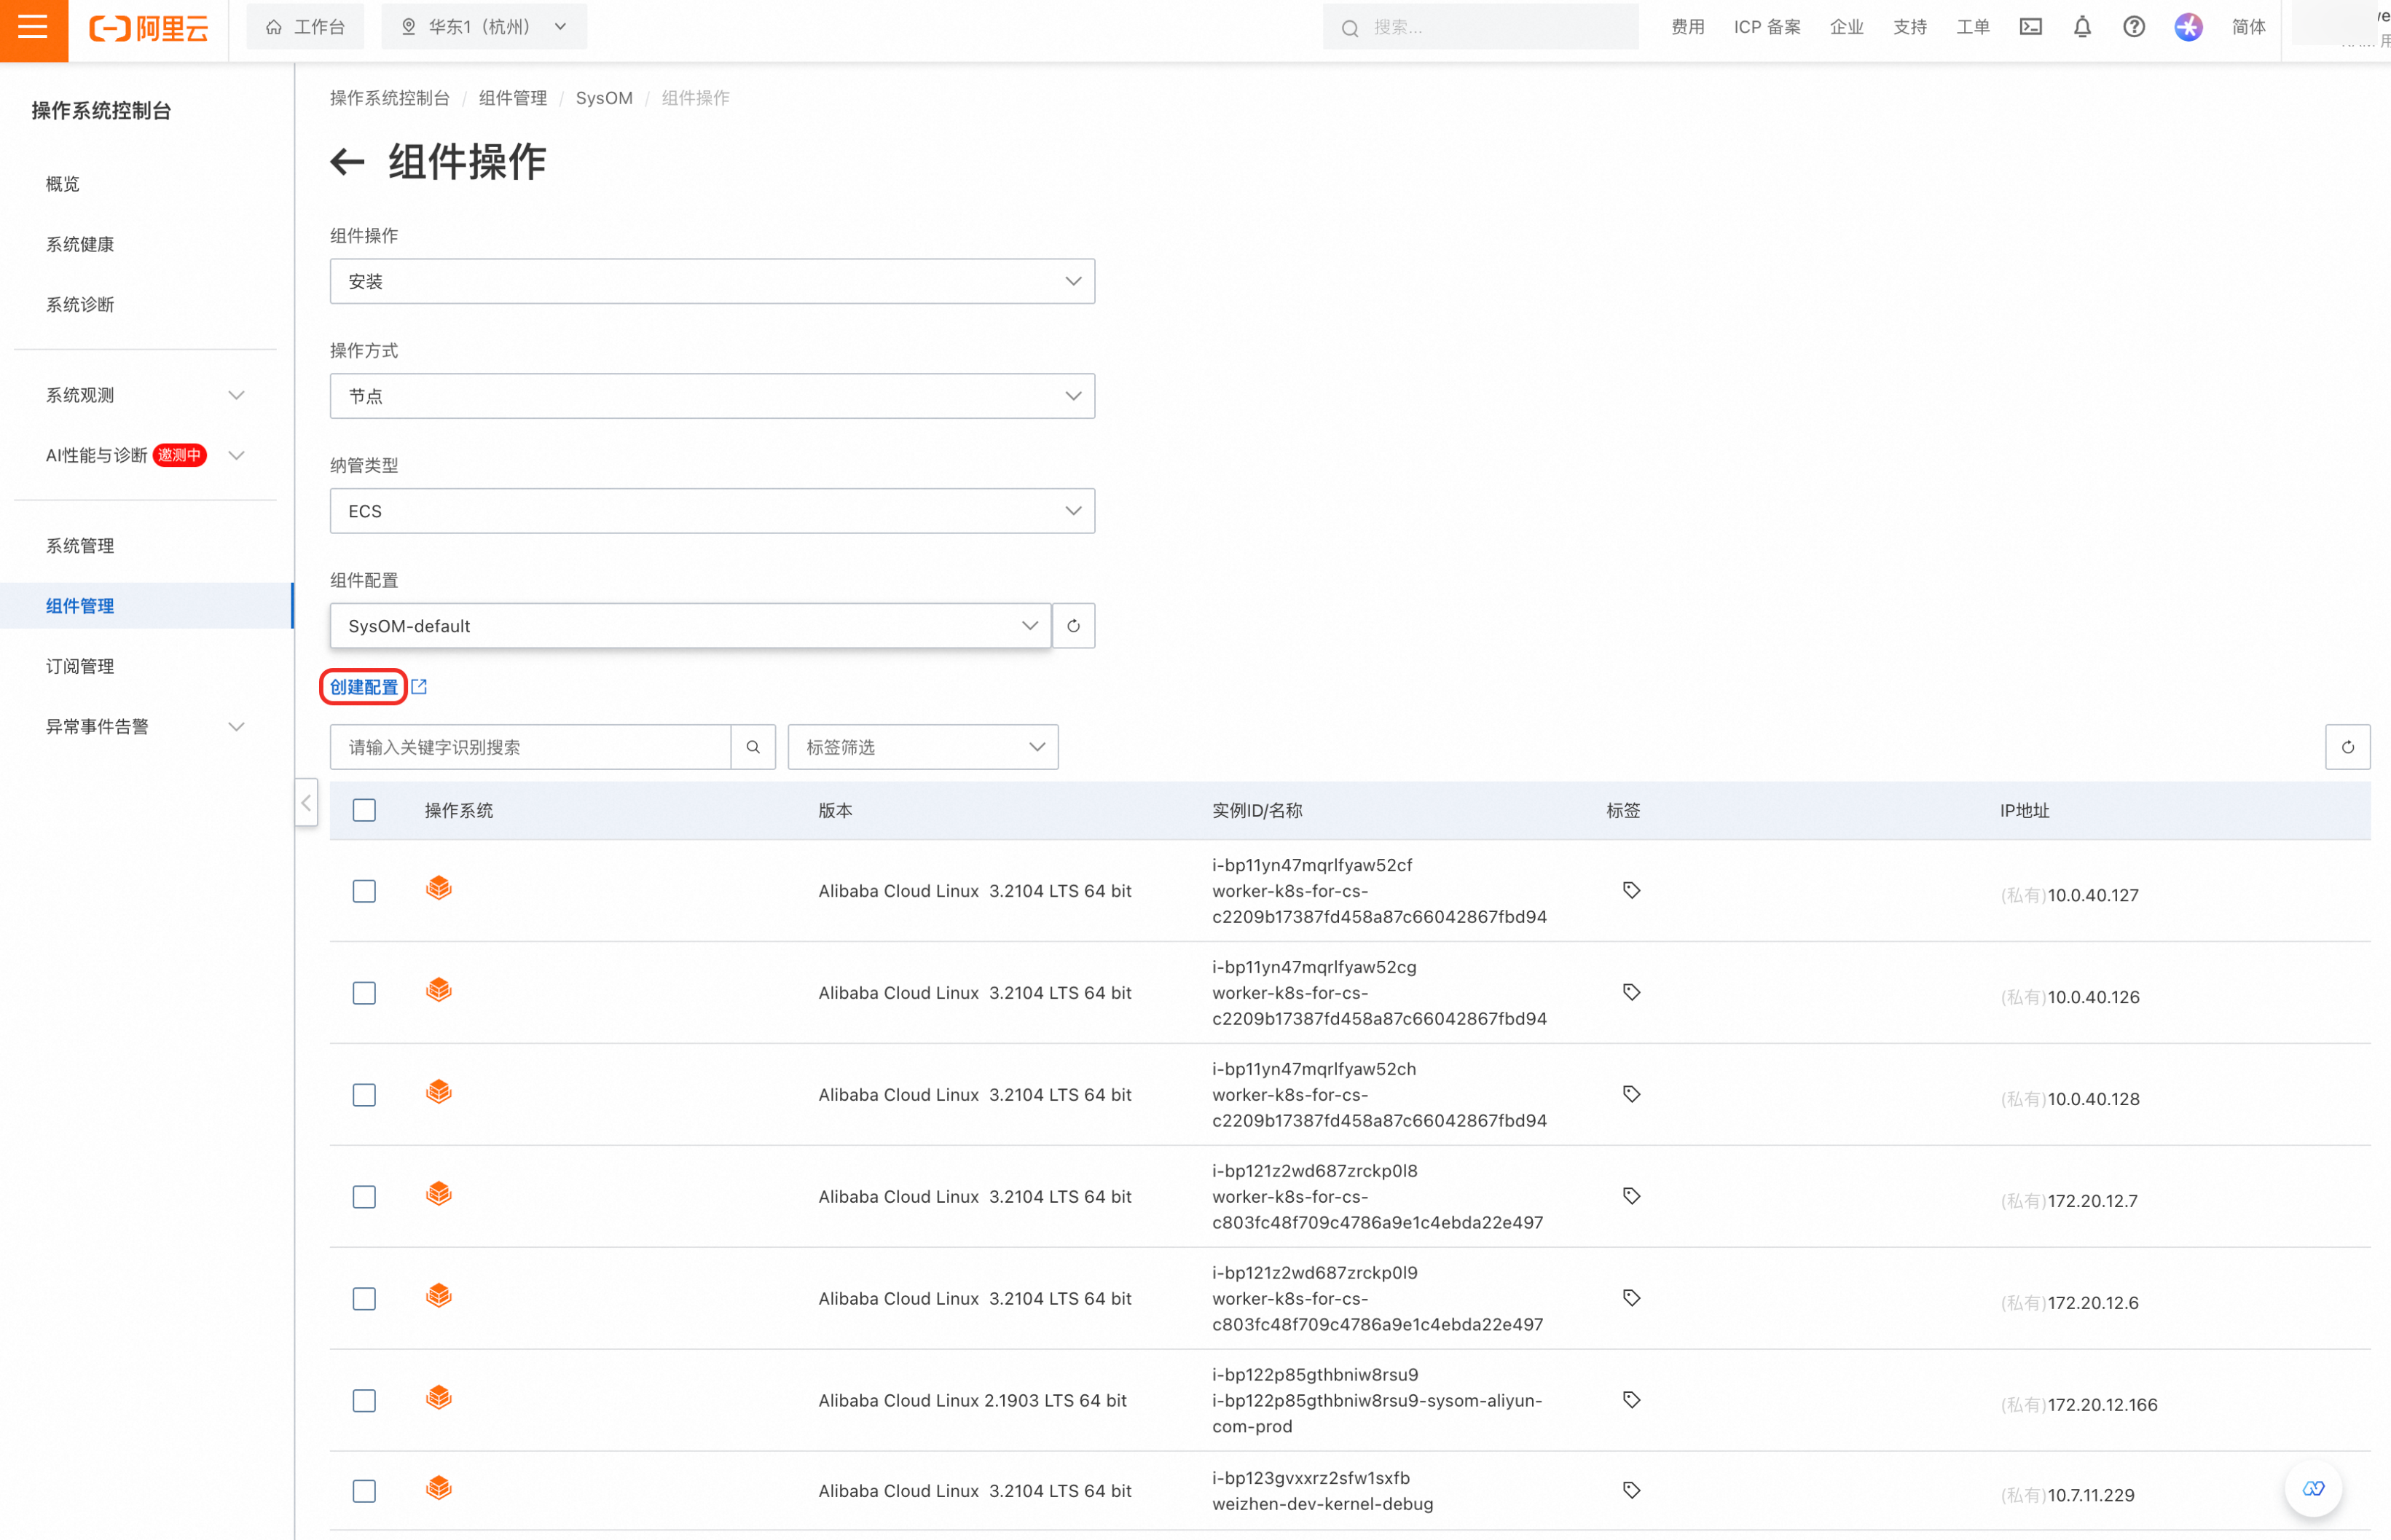Click the keyword search magnifier button
This screenshot has height=1540, width=2391.
pyautogui.click(x=753, y=747)
